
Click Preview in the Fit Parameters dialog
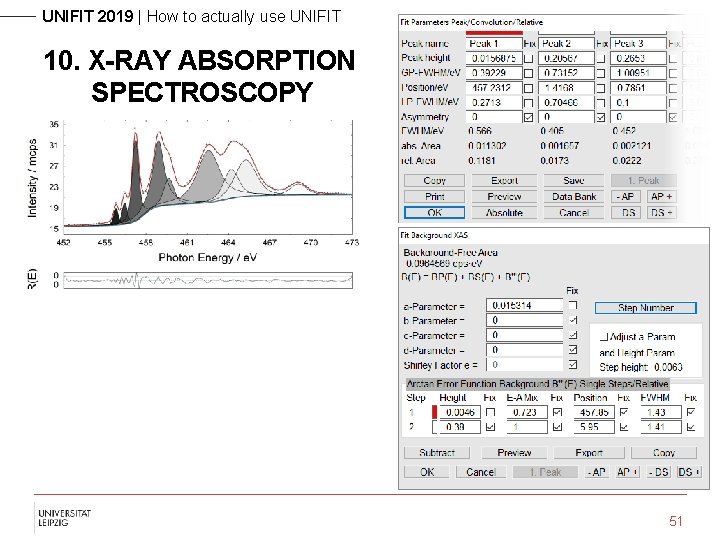tap(504, 197)
